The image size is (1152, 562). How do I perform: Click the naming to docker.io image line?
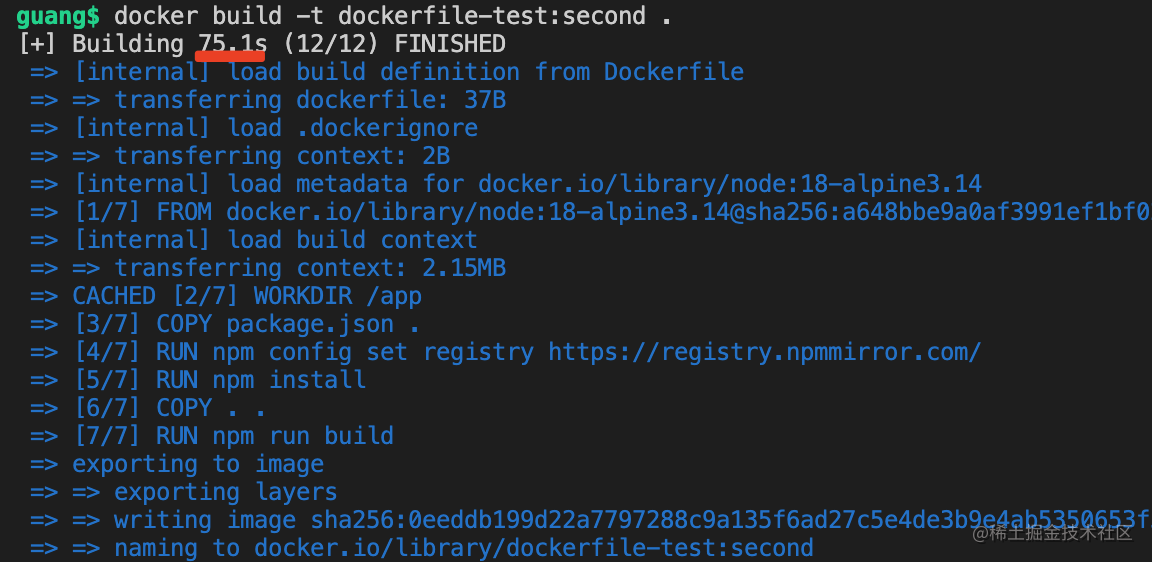463,548
